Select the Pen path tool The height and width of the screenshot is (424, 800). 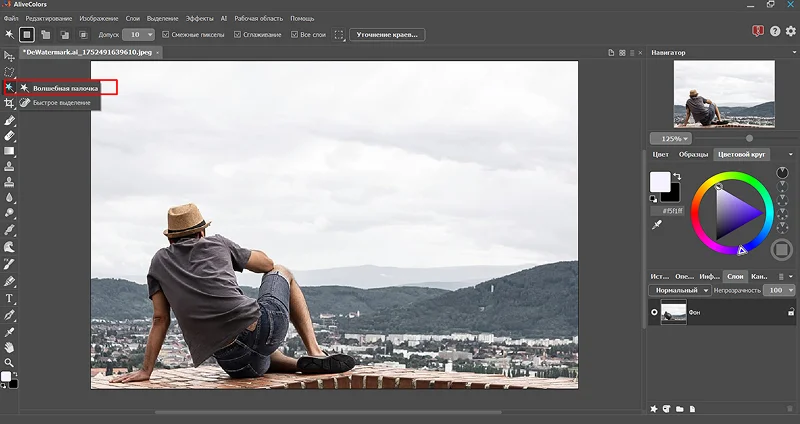click(9, 315)
